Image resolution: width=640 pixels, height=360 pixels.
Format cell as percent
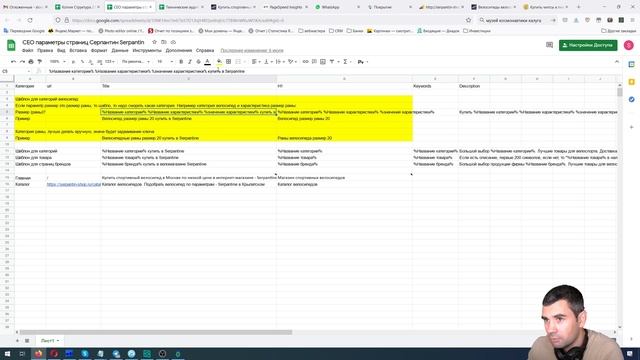point(82,62)
